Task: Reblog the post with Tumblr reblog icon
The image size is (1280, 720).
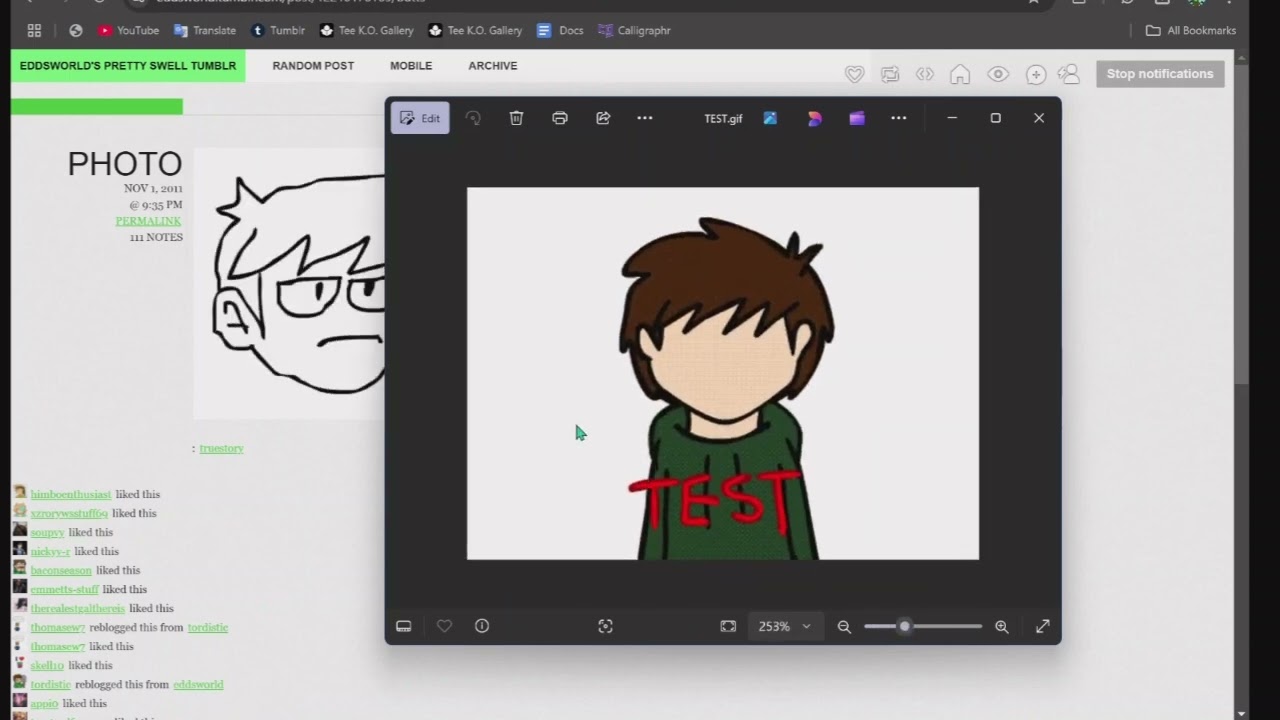Action: (890, 74)
